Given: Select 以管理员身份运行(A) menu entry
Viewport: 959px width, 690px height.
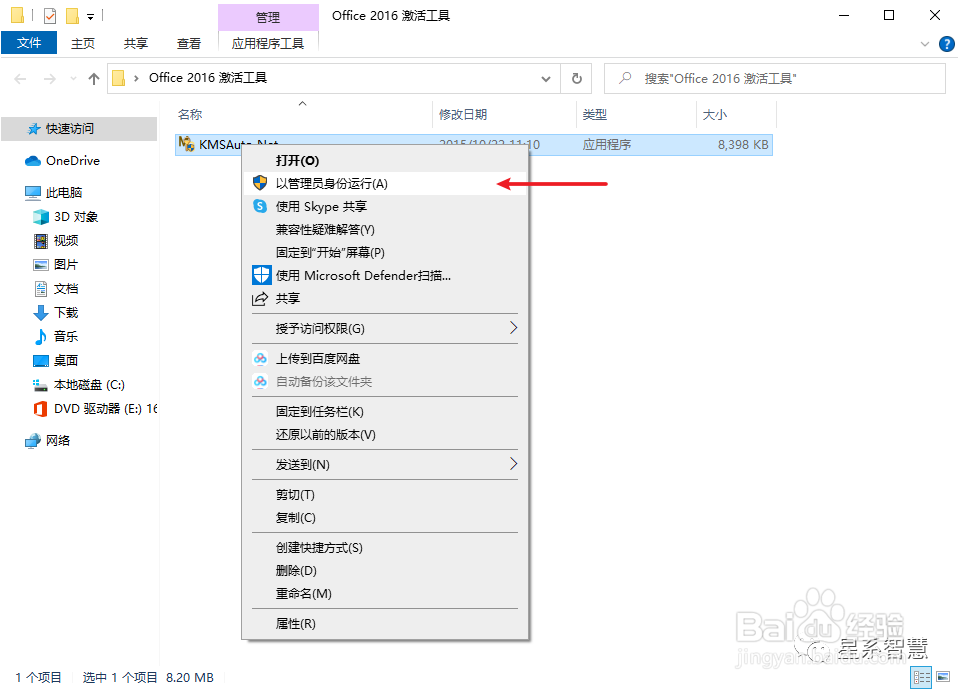Looking at the screenshot, I should point(385,184).
